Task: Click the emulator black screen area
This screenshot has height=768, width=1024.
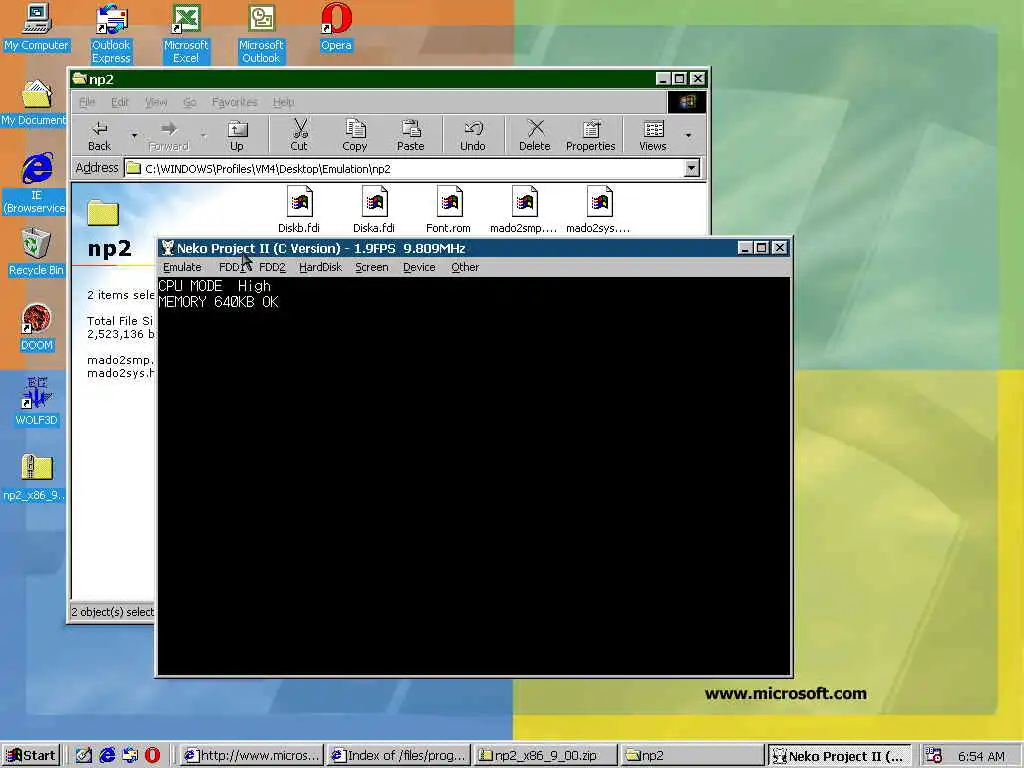Action: pyautogui.click(x=473, y=475)
